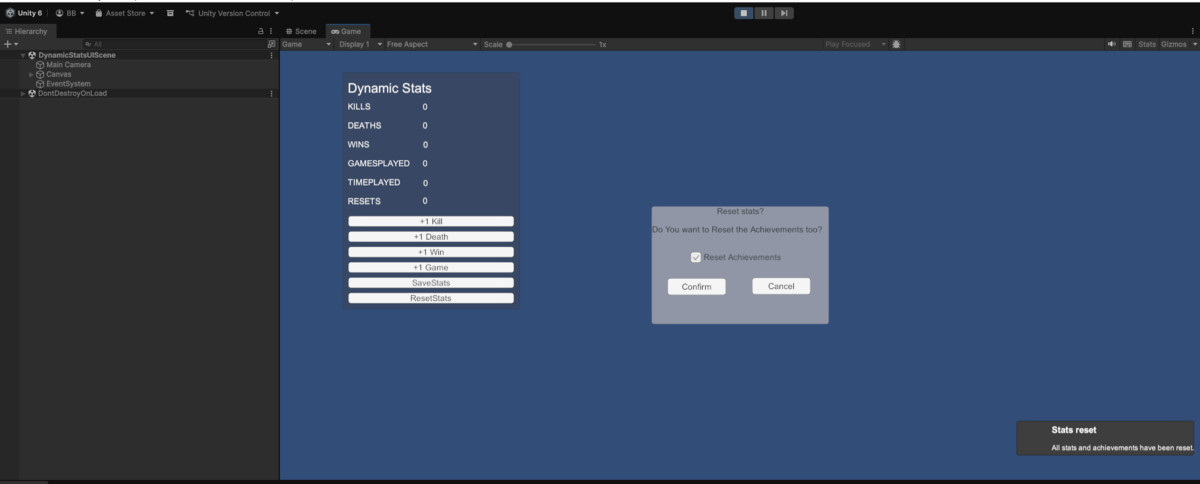Open the Unity Version Control menu
The image size is (1200, 484).
click(x=232, y=13)
